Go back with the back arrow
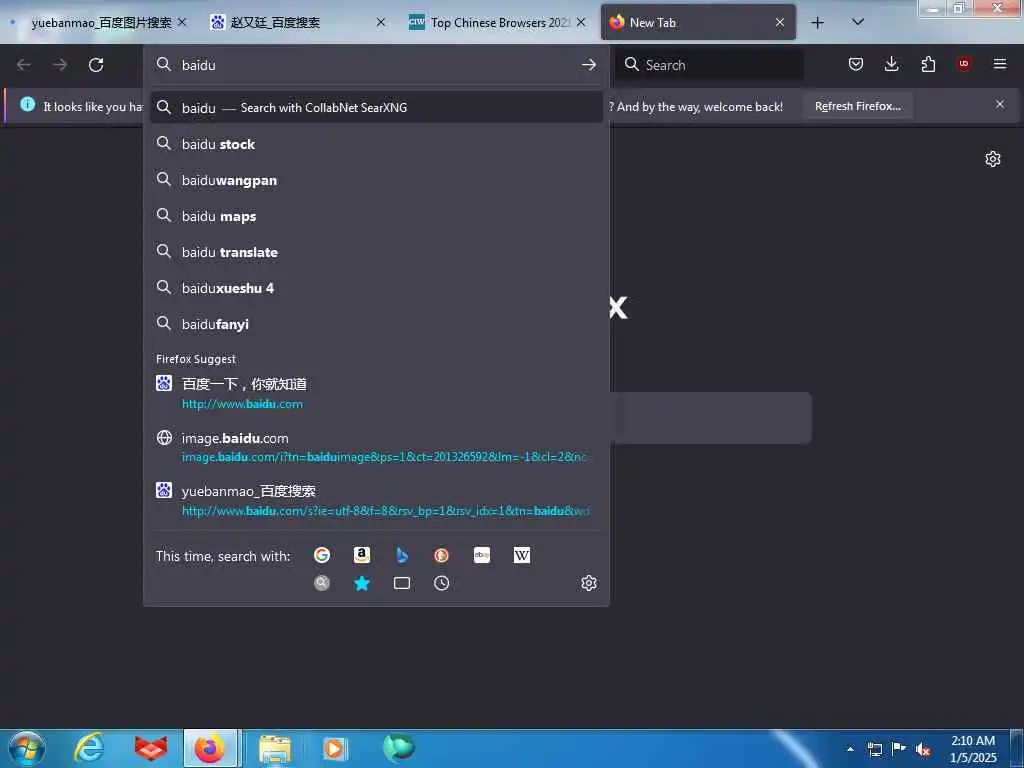Image resolution: width=1024 pixels, height=768 pixels. (x=24, y=65)
